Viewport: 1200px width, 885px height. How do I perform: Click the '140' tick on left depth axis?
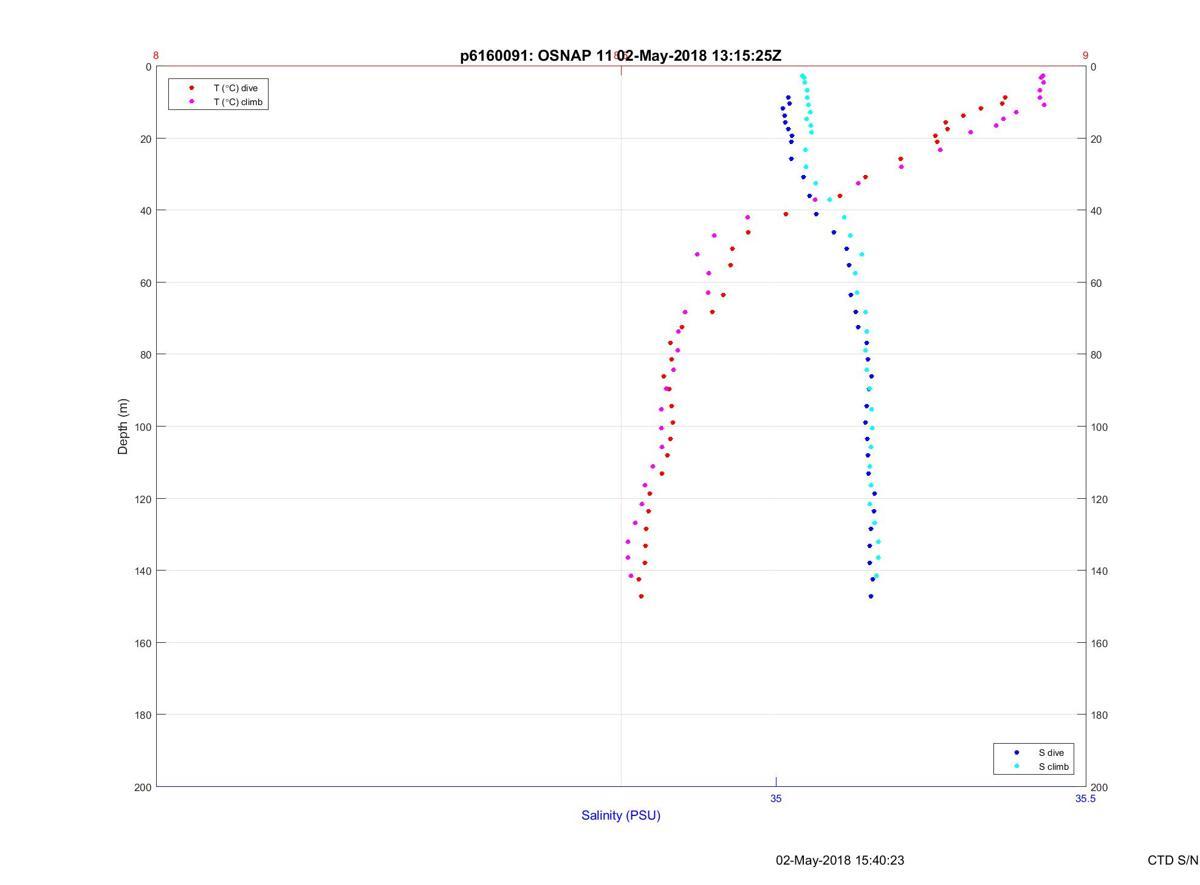coord(142,571)
